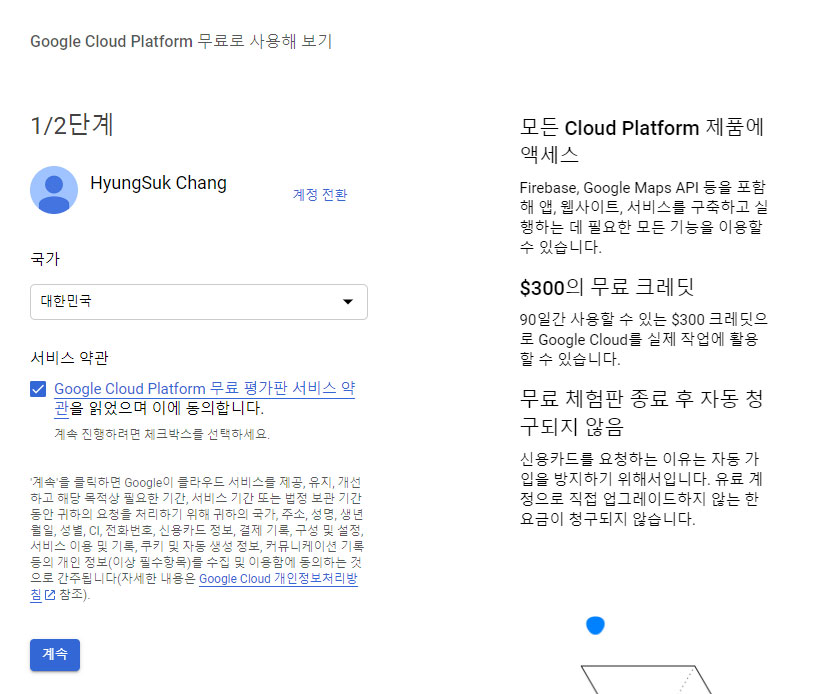Click the 무료 체험판 종료 후 자동 청구되지 않음 heading

pos(642,412)
